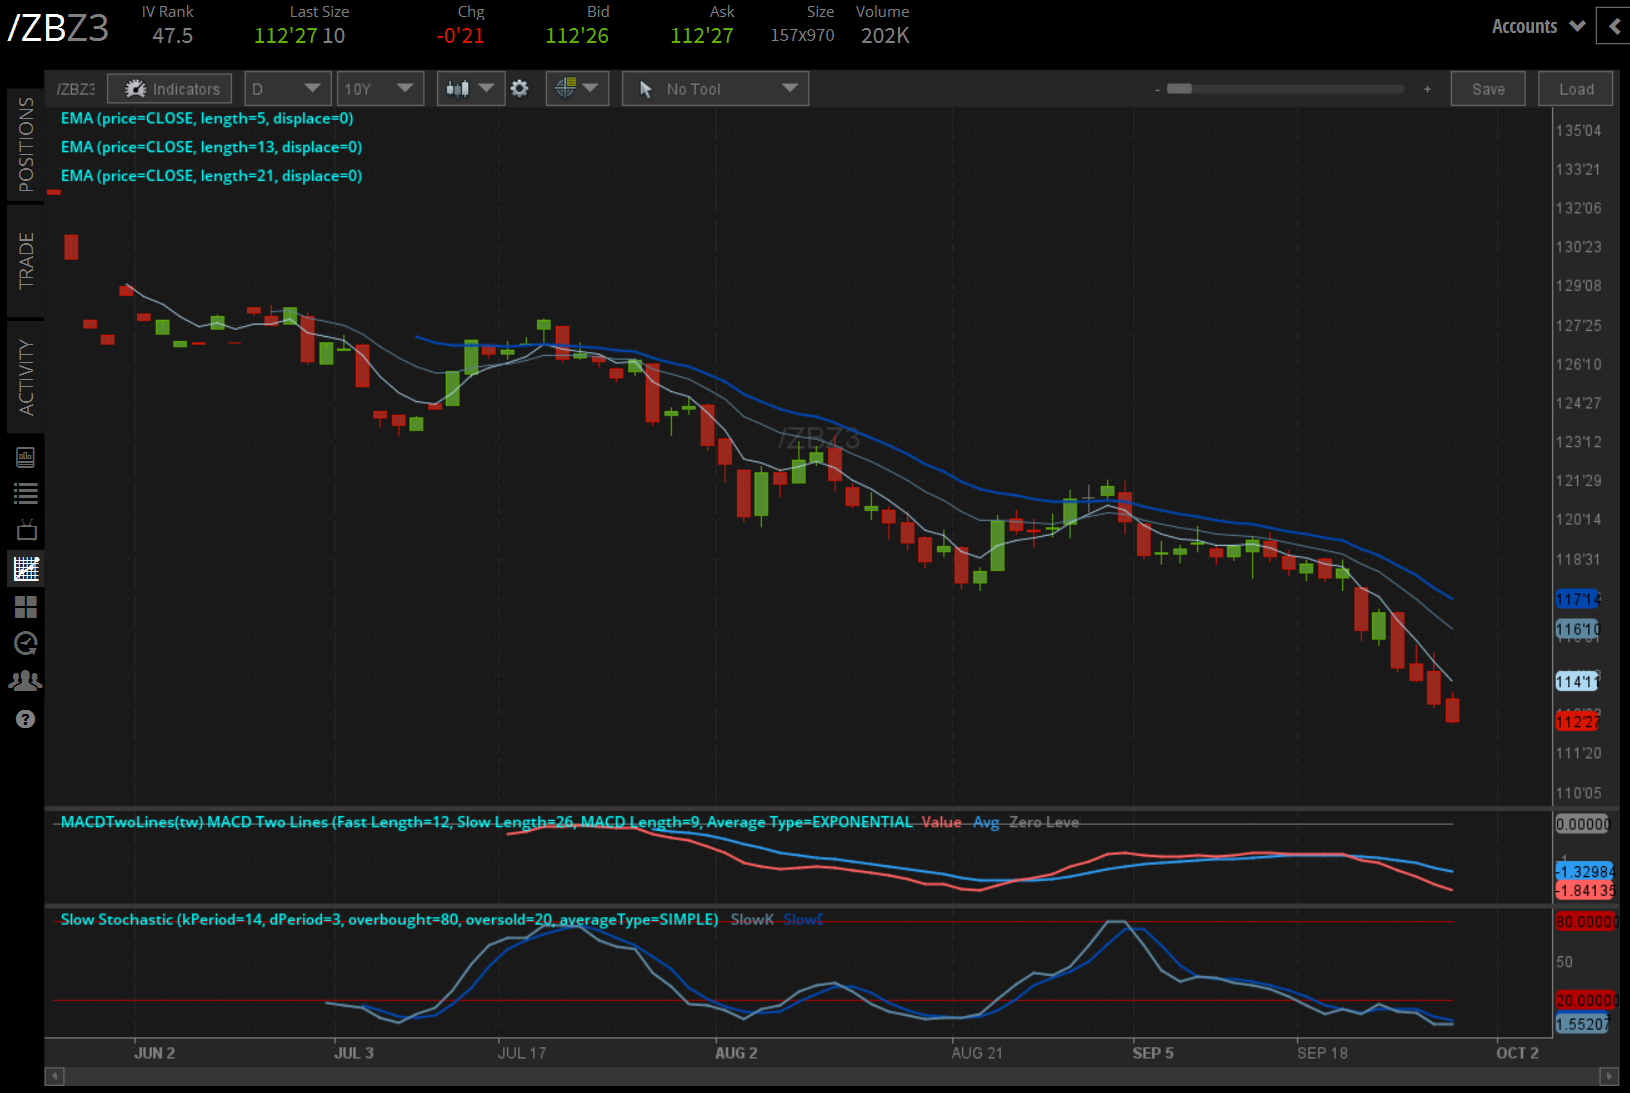The image size is (1630, 1093).
Task: Open the ACTIVITY tab
Action: pos(25,375)
